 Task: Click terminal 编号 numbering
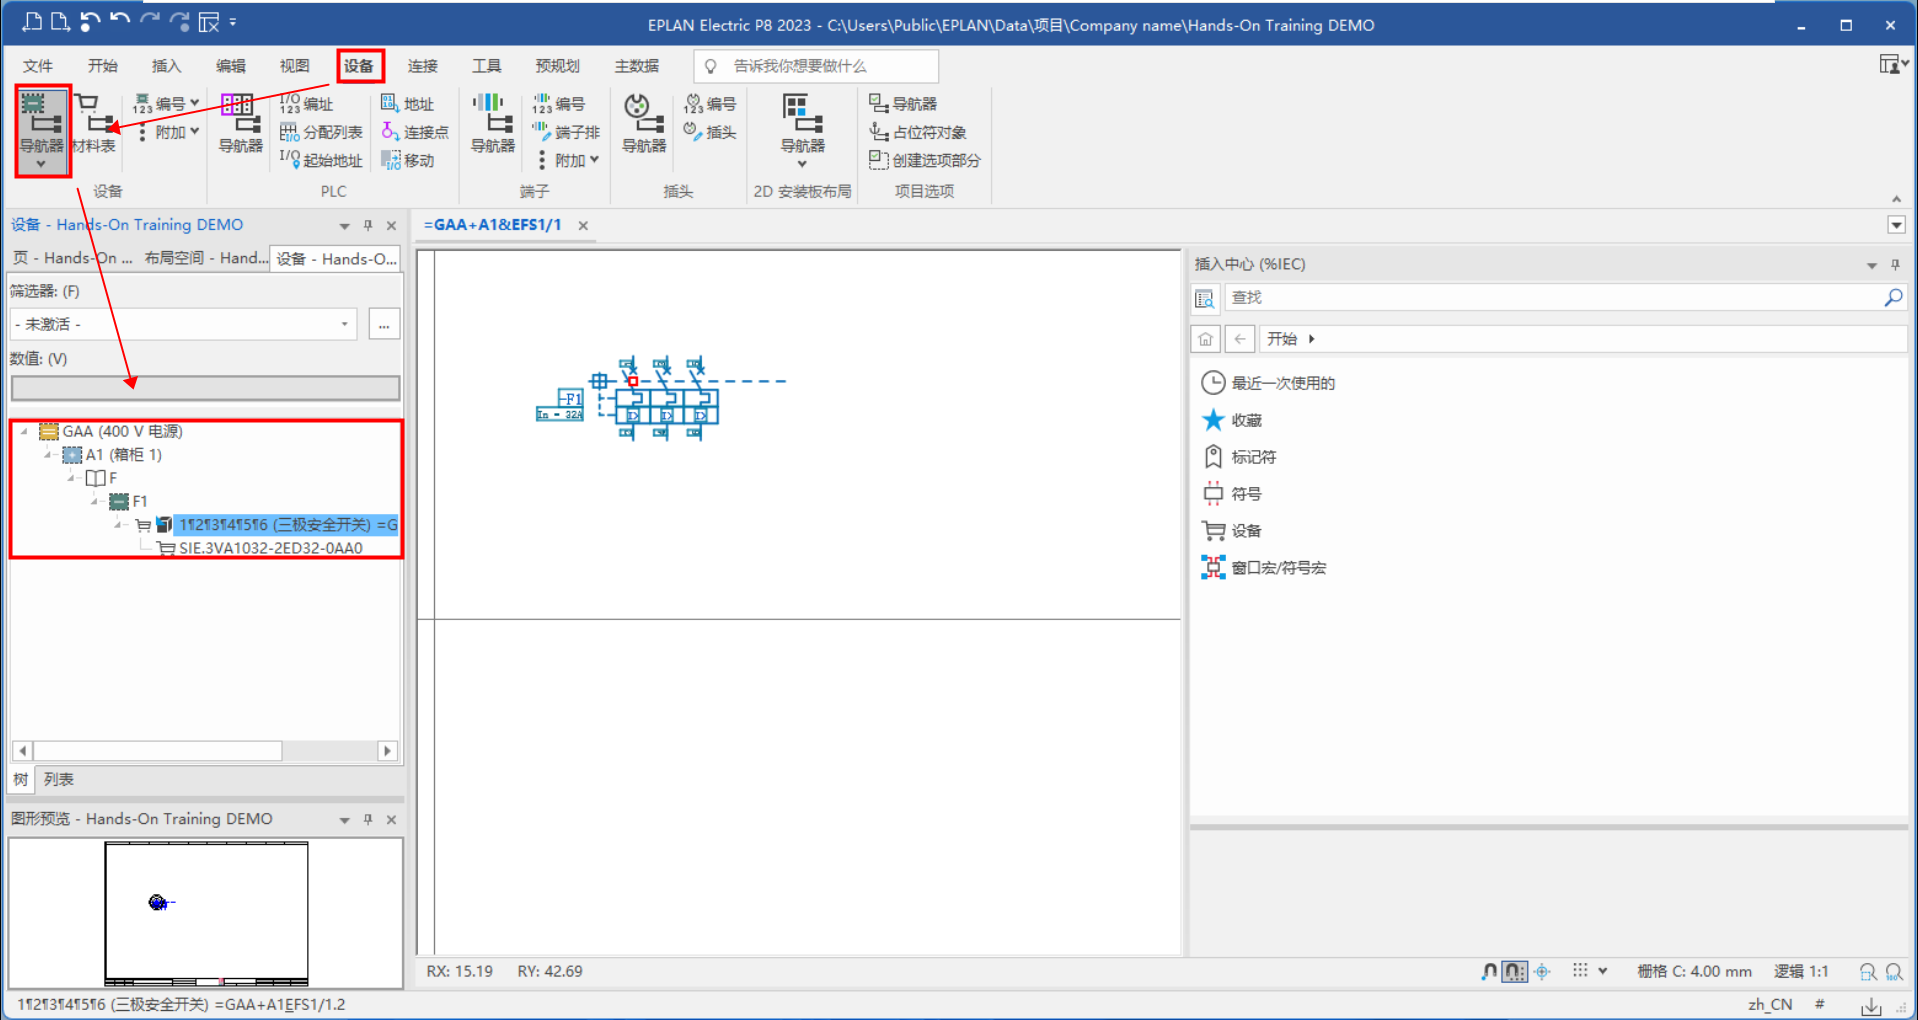(559, 104)
